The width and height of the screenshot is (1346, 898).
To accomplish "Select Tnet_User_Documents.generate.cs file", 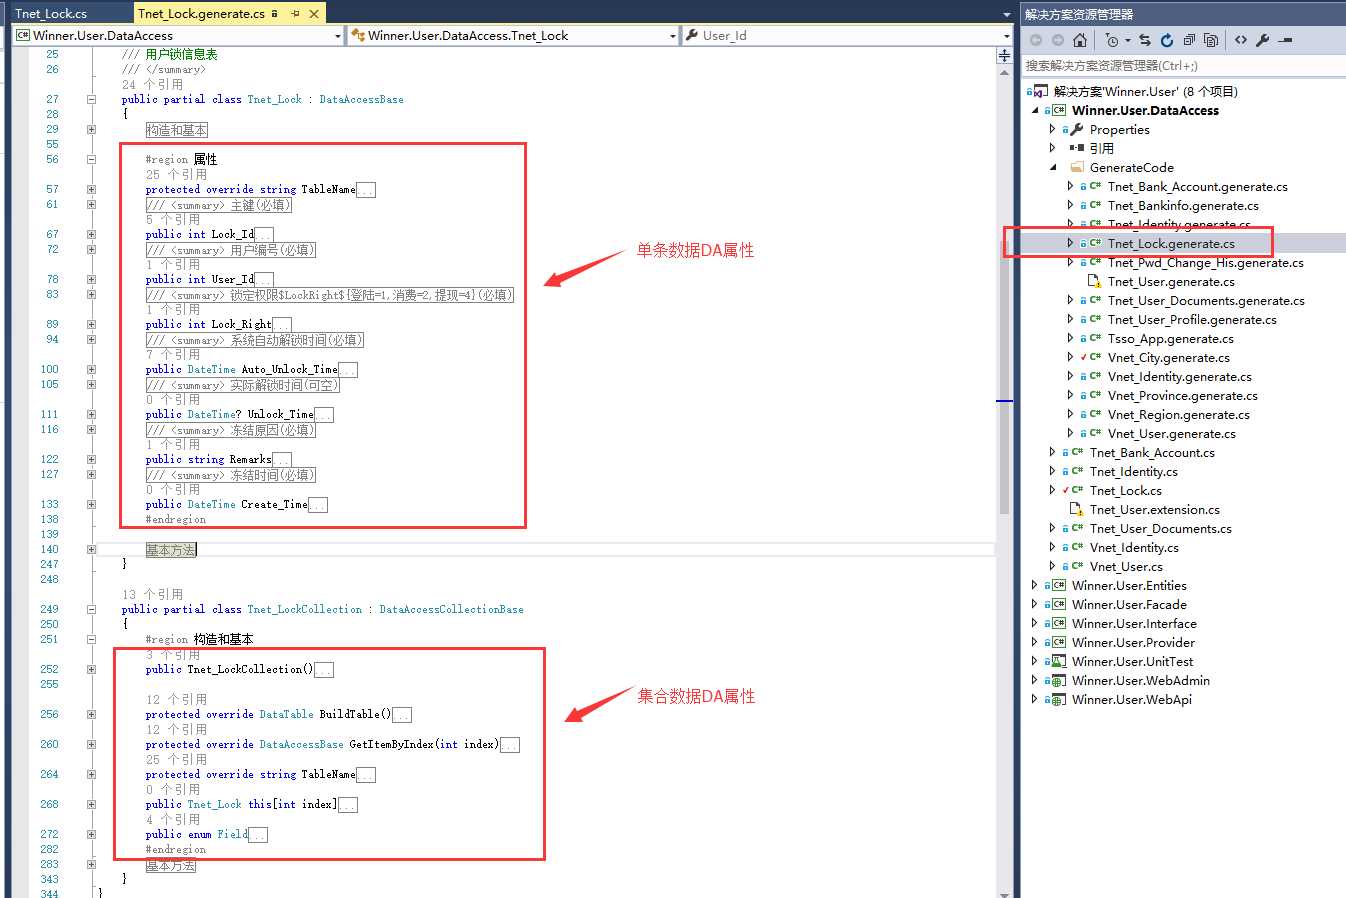I will [1206, 300].
